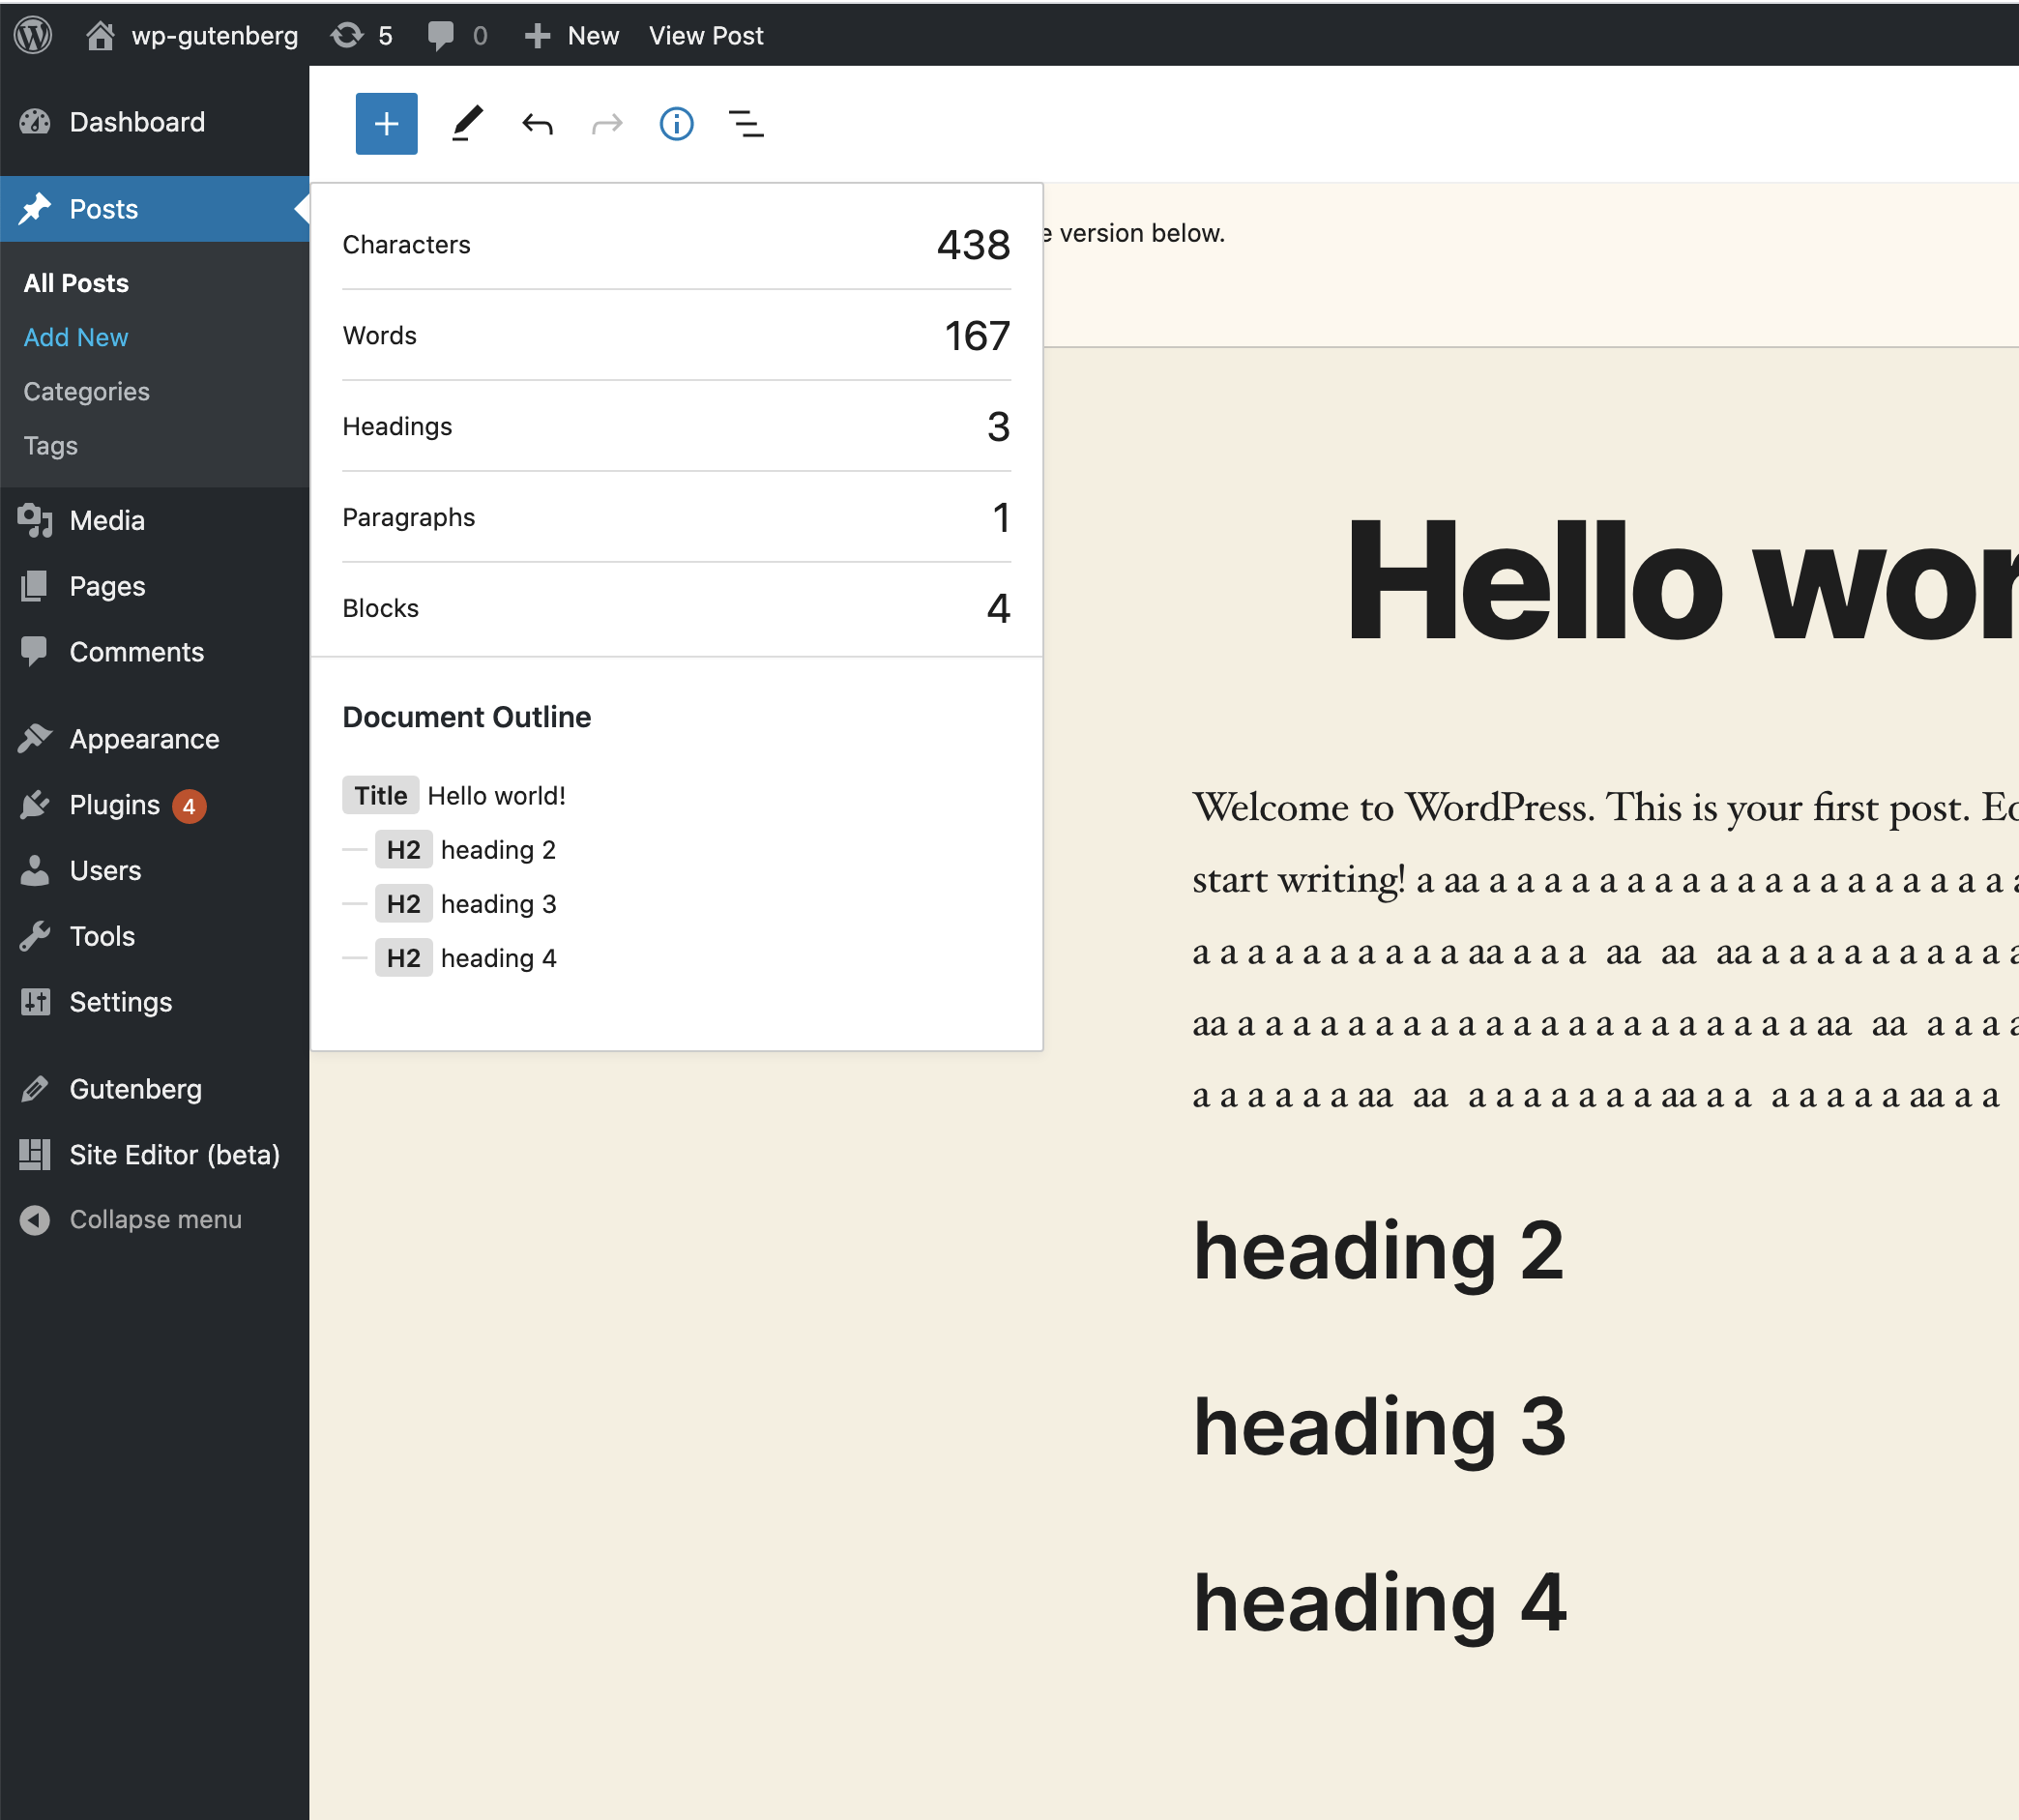The image size is (2019, 1820).
Task: Open the Categories submenu
Action: (x=87, y=391)
